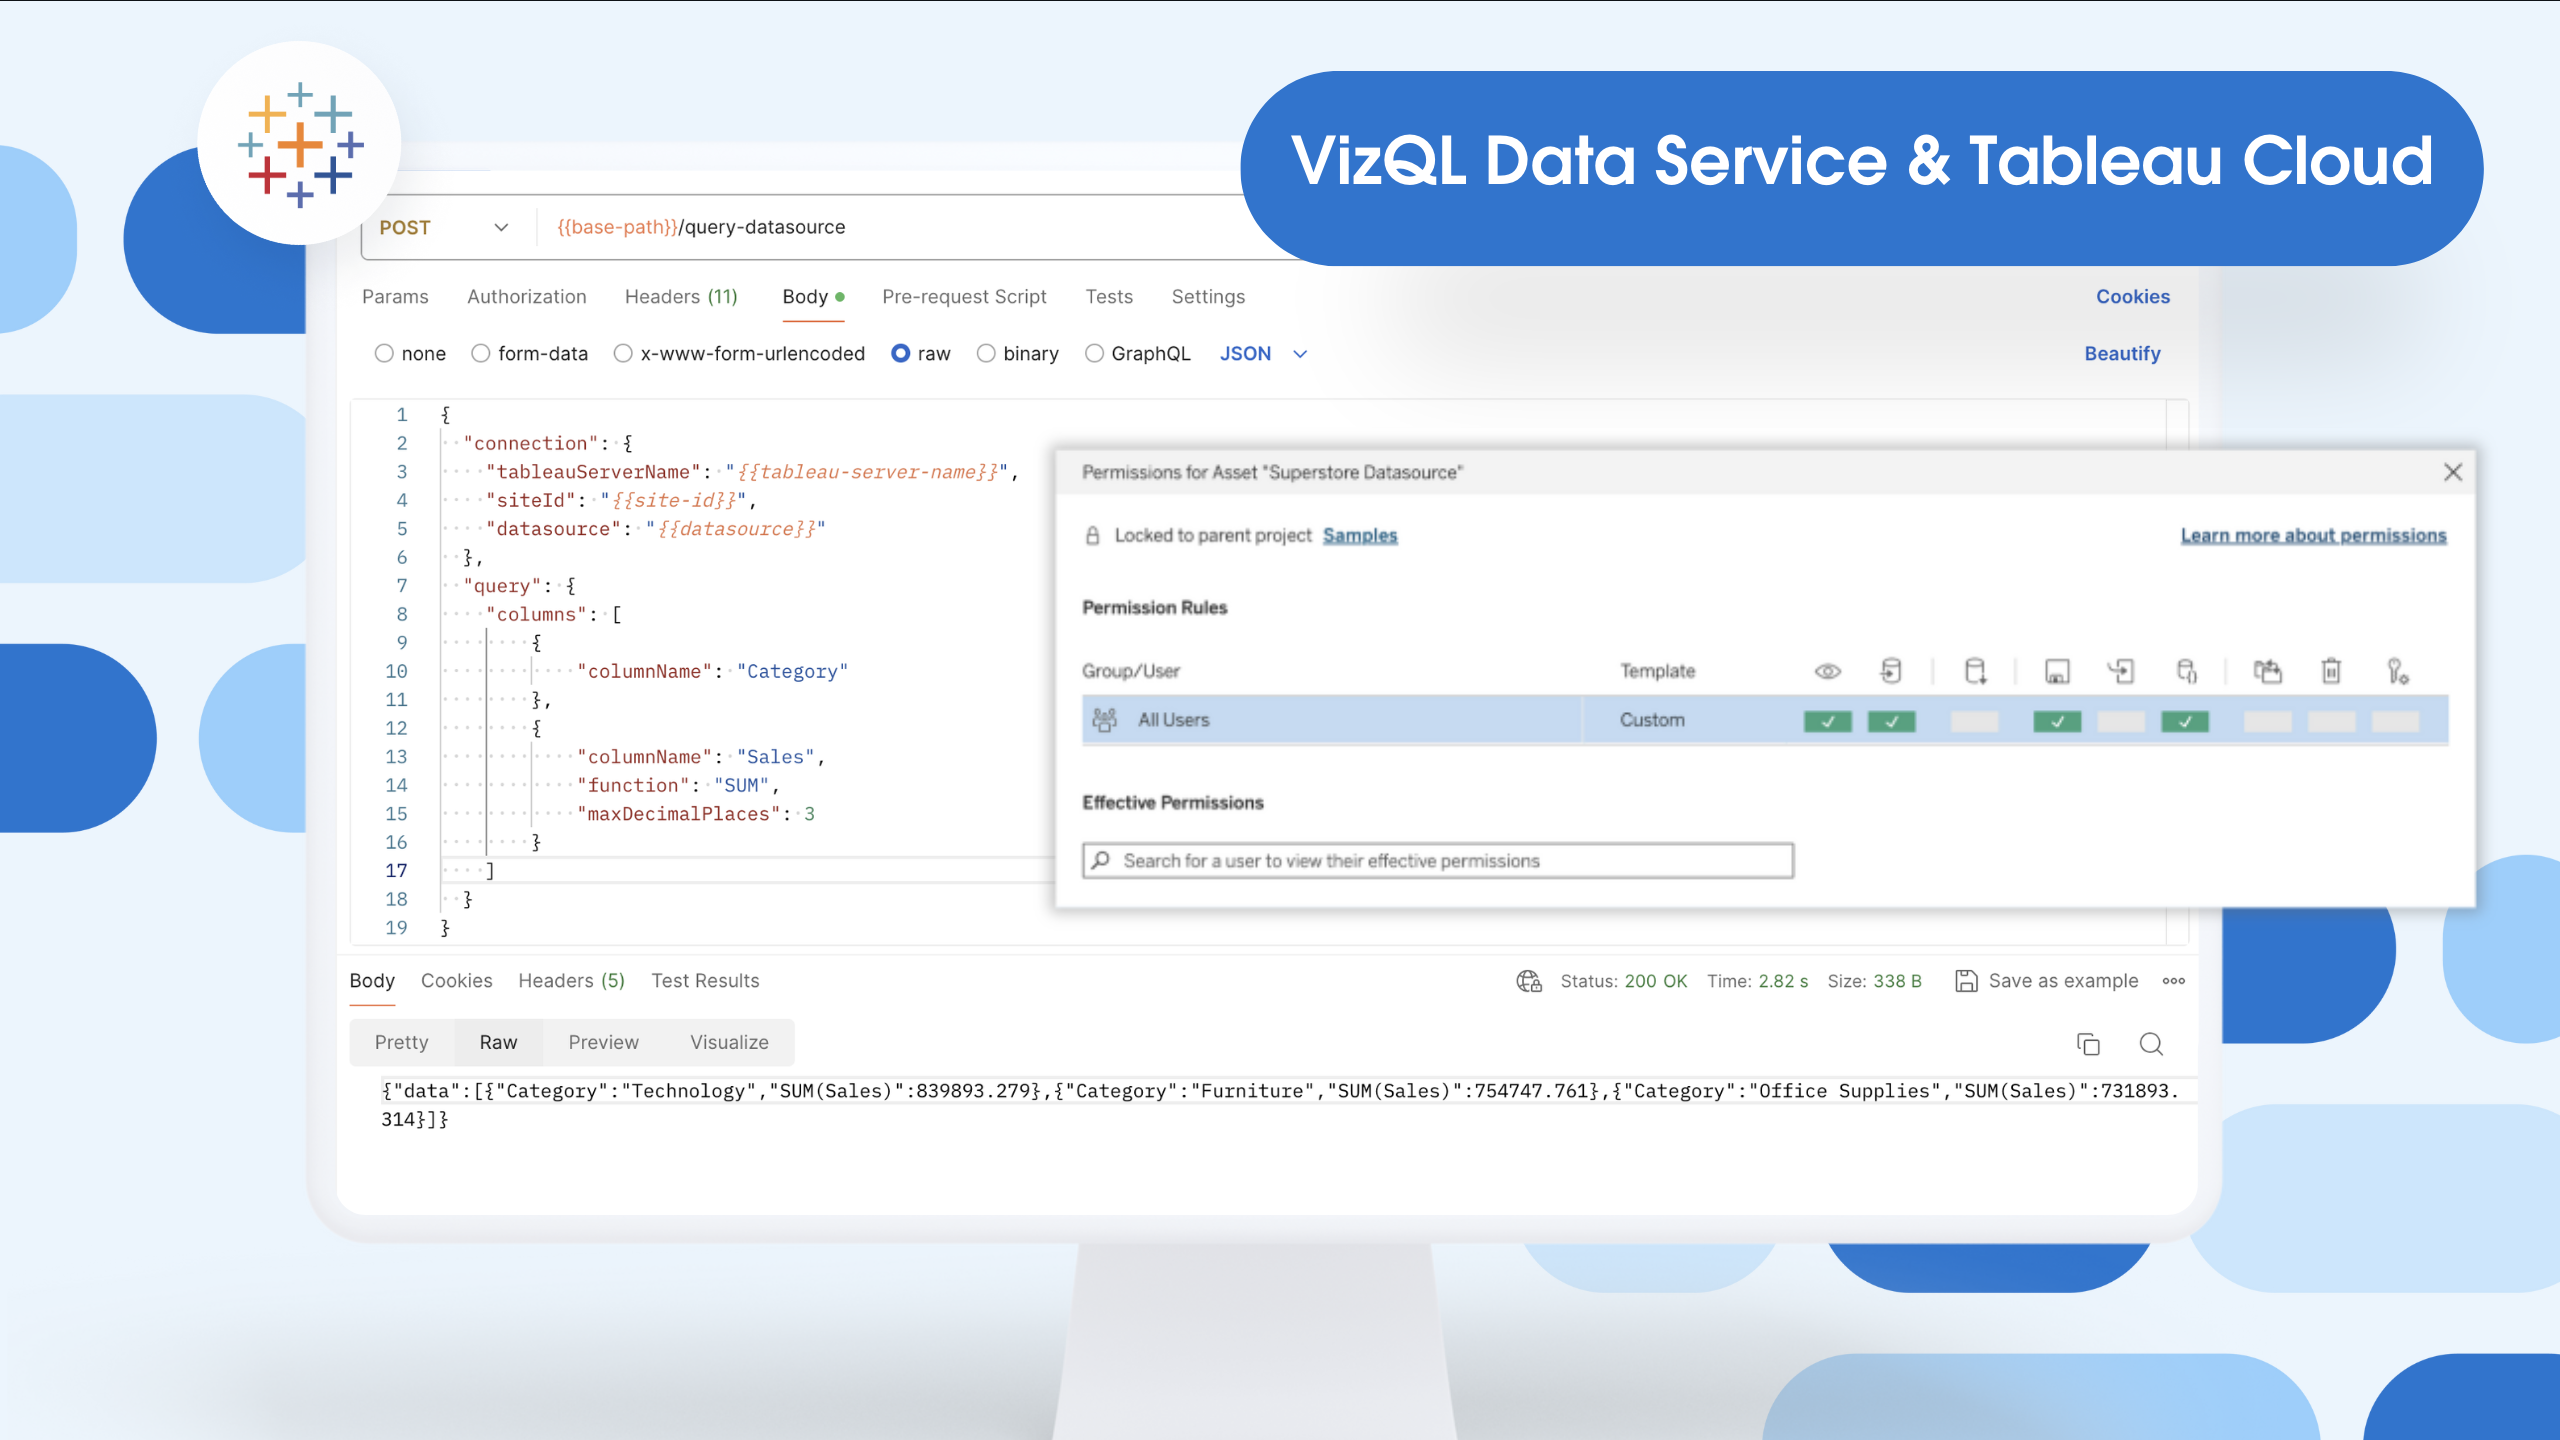Copy the response body with copy icon
The height and width of the screenshot is (1440, 2560).
tap(2088, 1044)
